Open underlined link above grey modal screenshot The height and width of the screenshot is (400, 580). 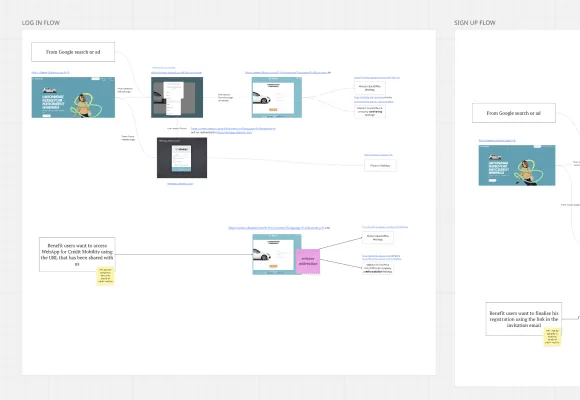[176, 73]
